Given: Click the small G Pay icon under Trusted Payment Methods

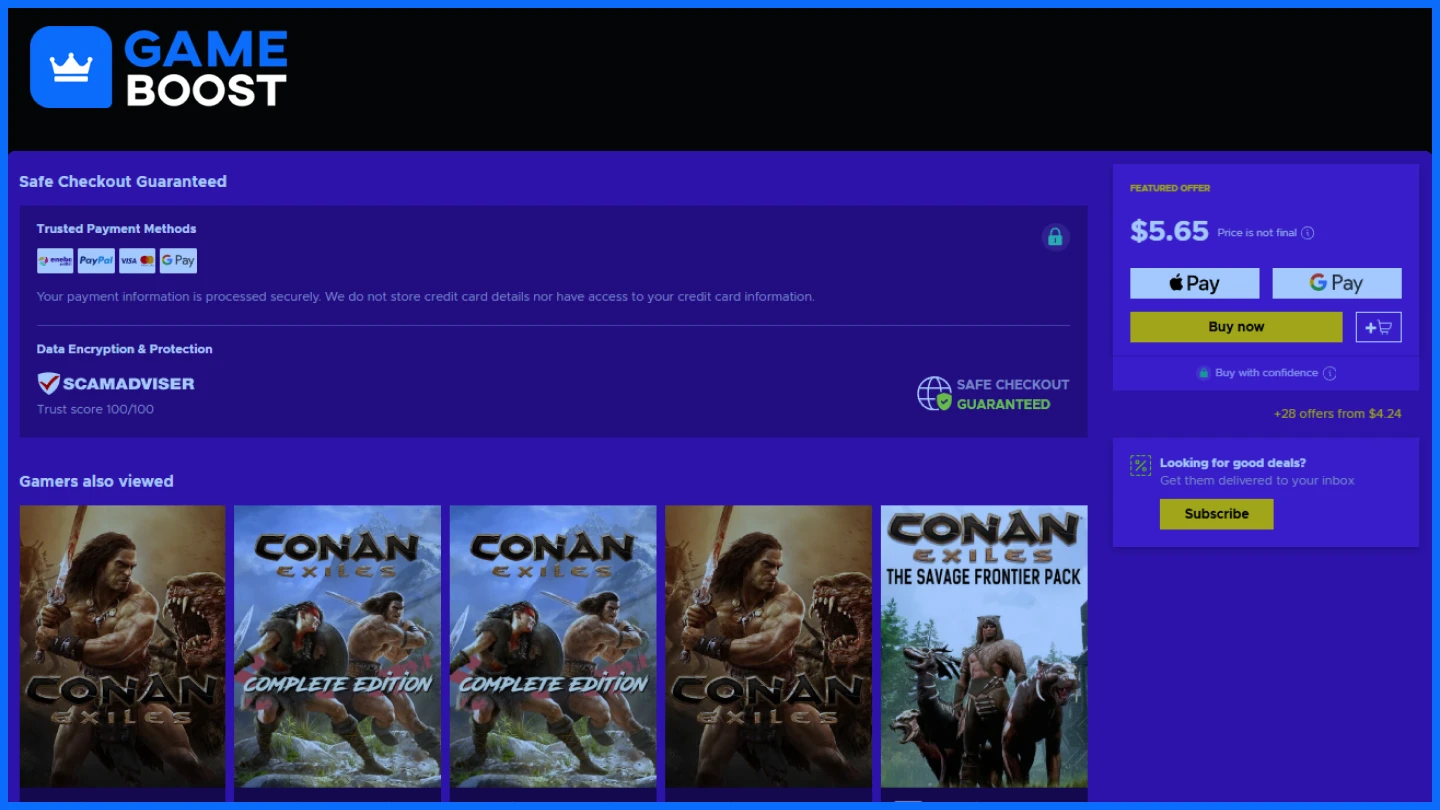Looking at the screenshot, I should coord(178,261).
